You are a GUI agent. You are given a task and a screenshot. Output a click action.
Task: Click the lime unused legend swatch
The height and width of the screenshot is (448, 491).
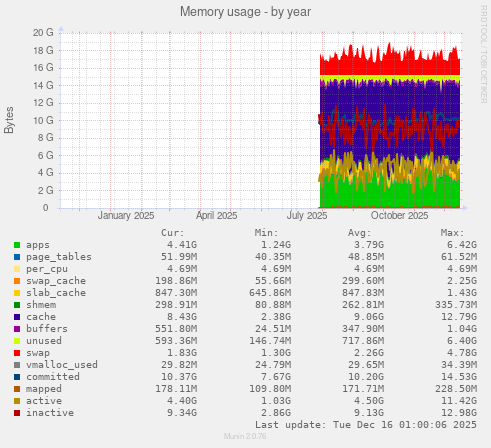(x=17, y=341)
